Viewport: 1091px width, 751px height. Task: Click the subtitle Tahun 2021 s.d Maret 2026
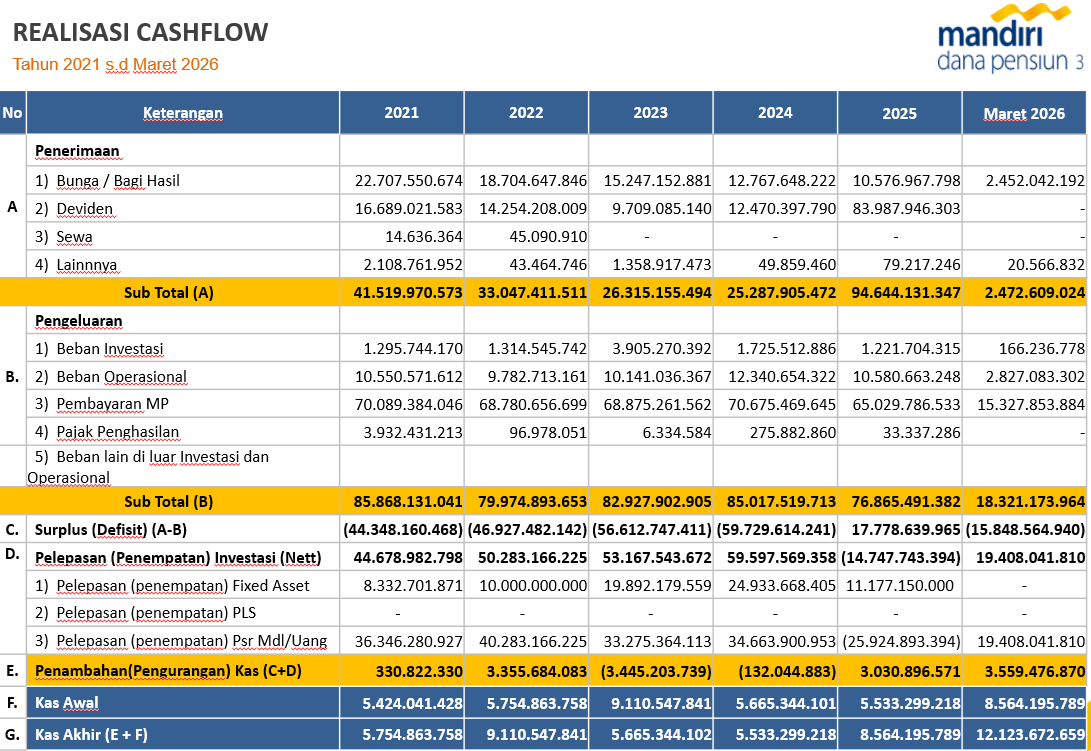pos(115,65)
